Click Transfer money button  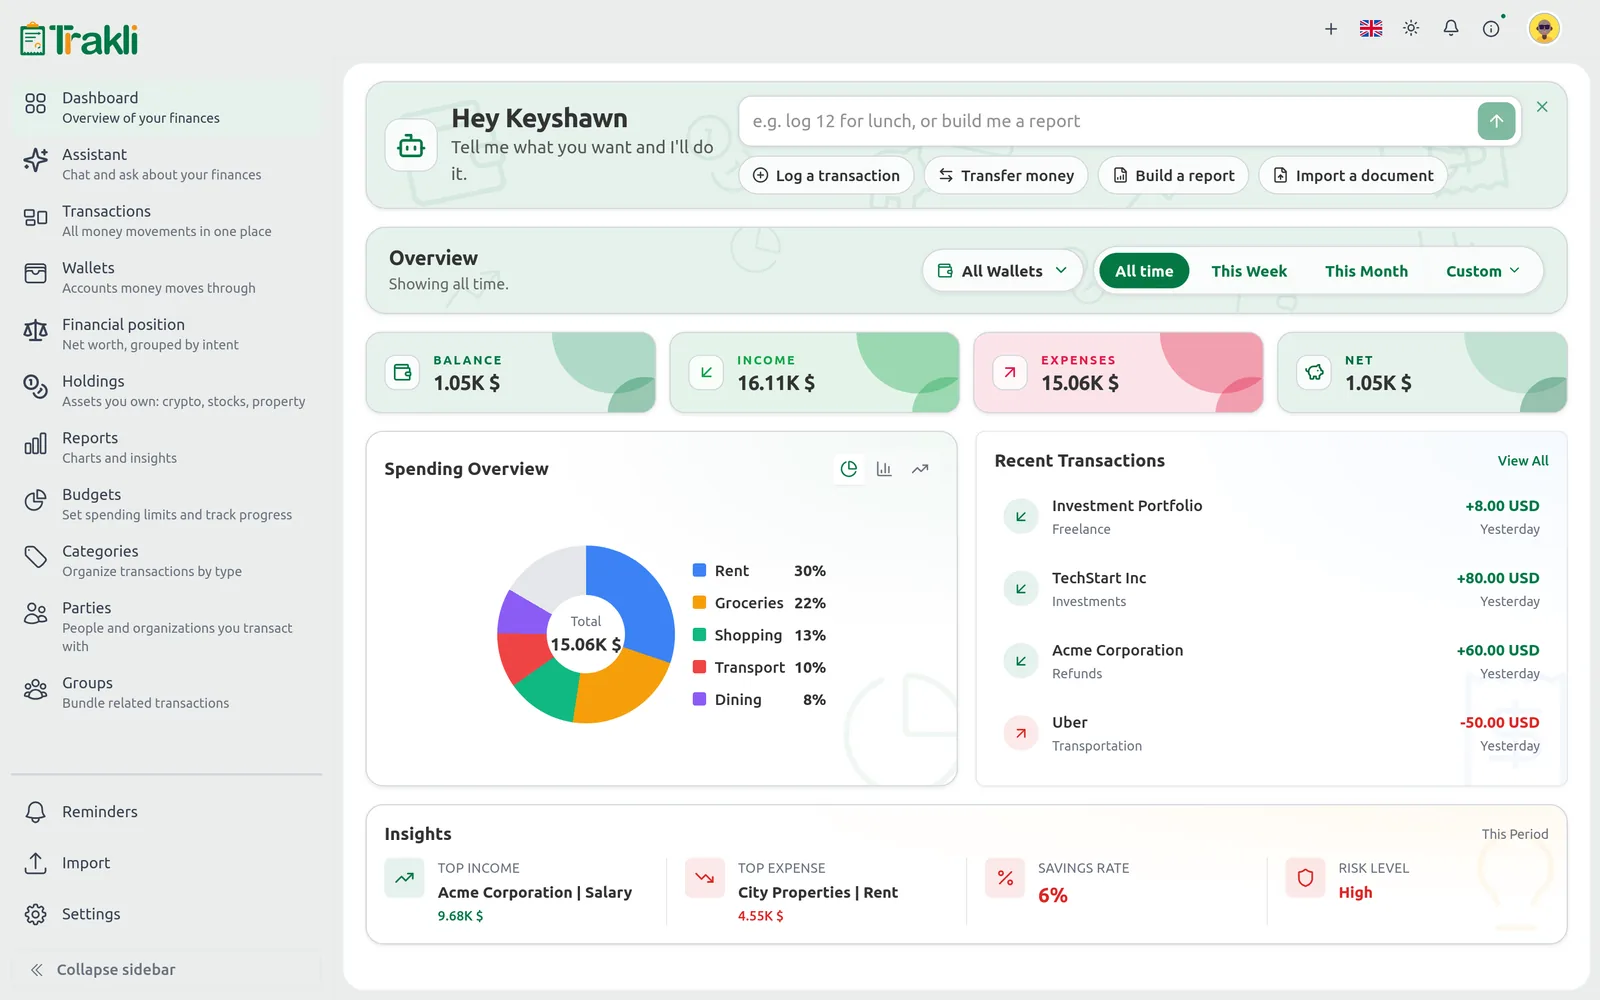(x=1006, y=175)
